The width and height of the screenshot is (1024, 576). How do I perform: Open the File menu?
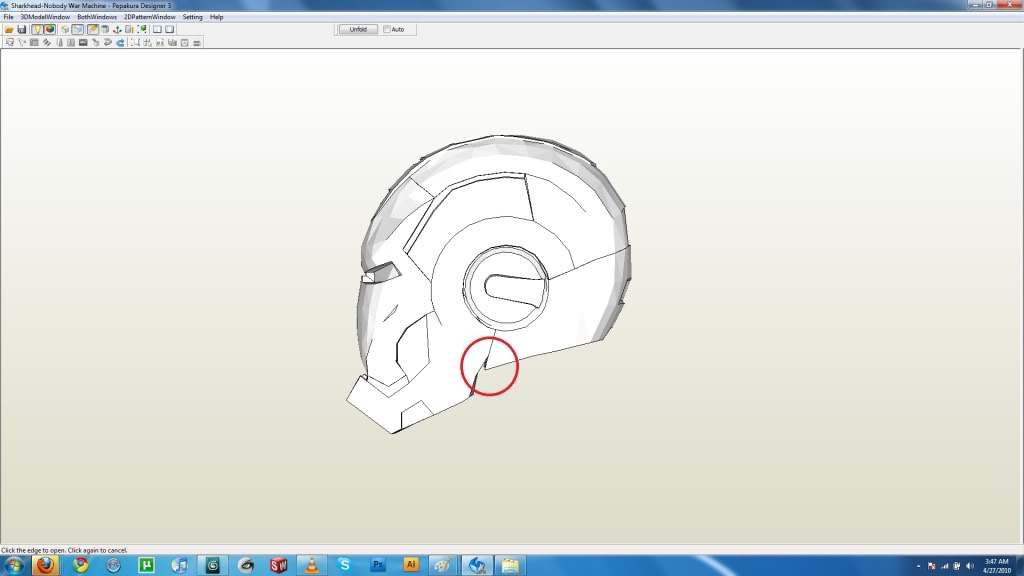pos(8,17)
